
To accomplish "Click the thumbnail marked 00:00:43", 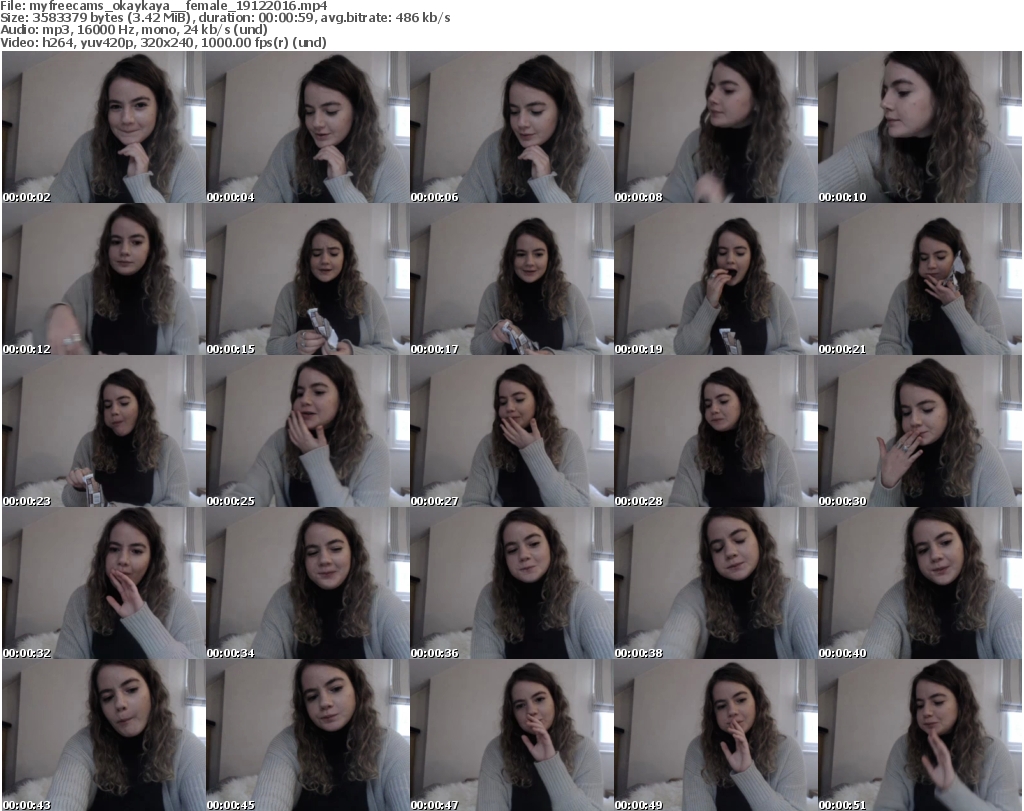I will [x=103, y=735].
